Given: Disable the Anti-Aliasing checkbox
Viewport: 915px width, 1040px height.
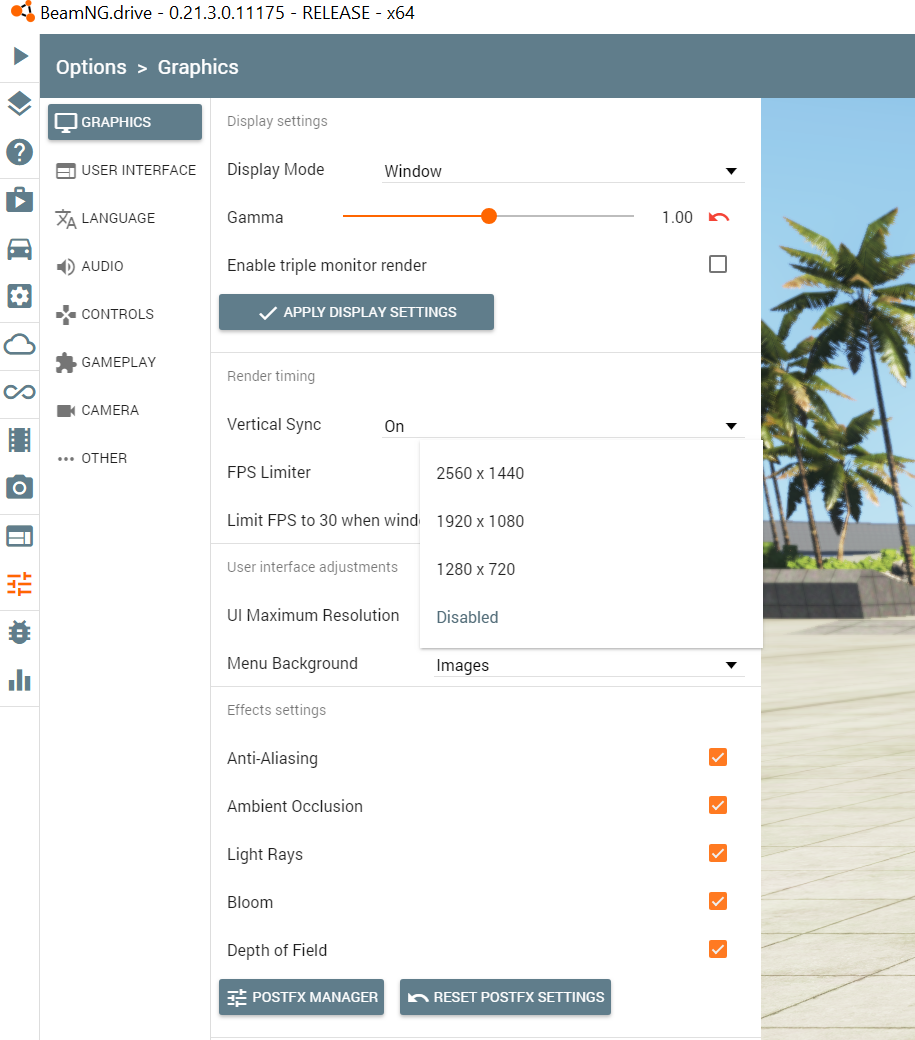Looking at the screenshot, I should 718,757.
